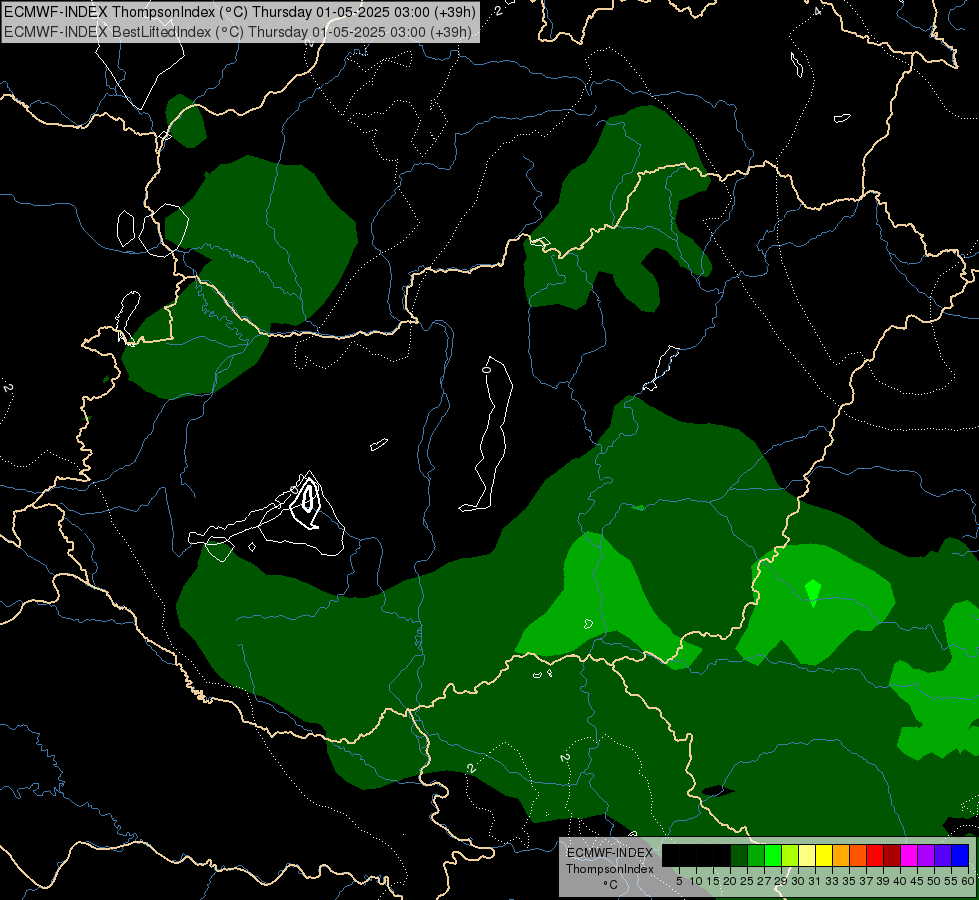
Task: Click the 0 contour label on the map
Action: tap(486, 370)
